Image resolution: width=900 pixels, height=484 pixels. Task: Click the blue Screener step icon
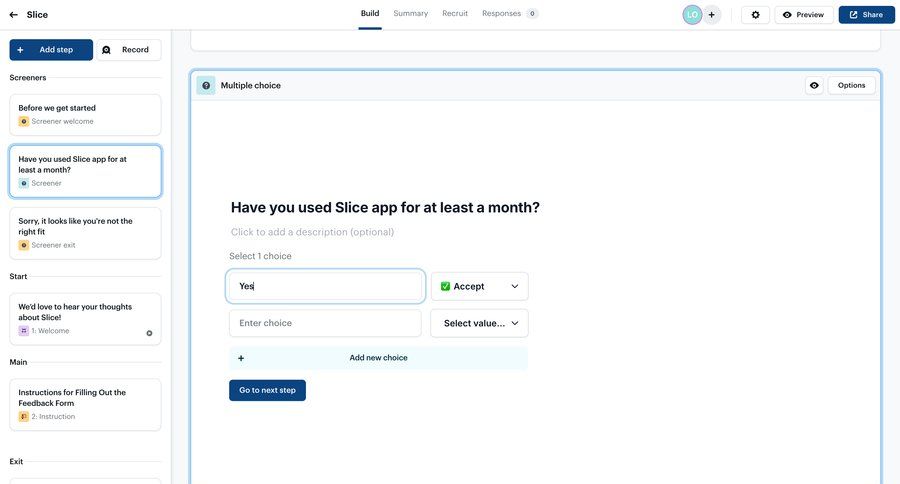[x=24, y=184]
